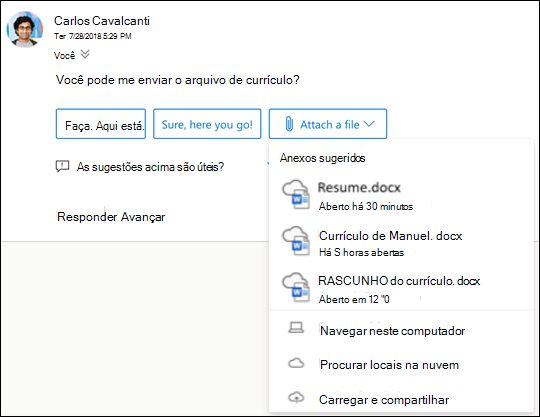Click the recipient label Você

64,55
